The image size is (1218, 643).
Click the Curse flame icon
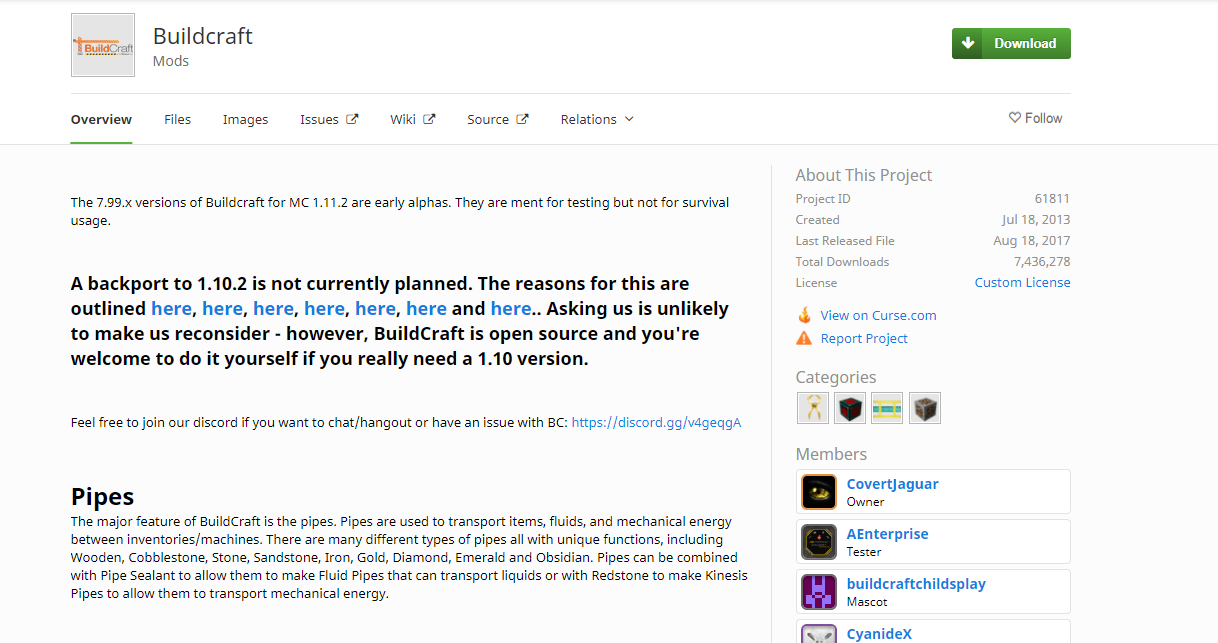coord(804,315)
